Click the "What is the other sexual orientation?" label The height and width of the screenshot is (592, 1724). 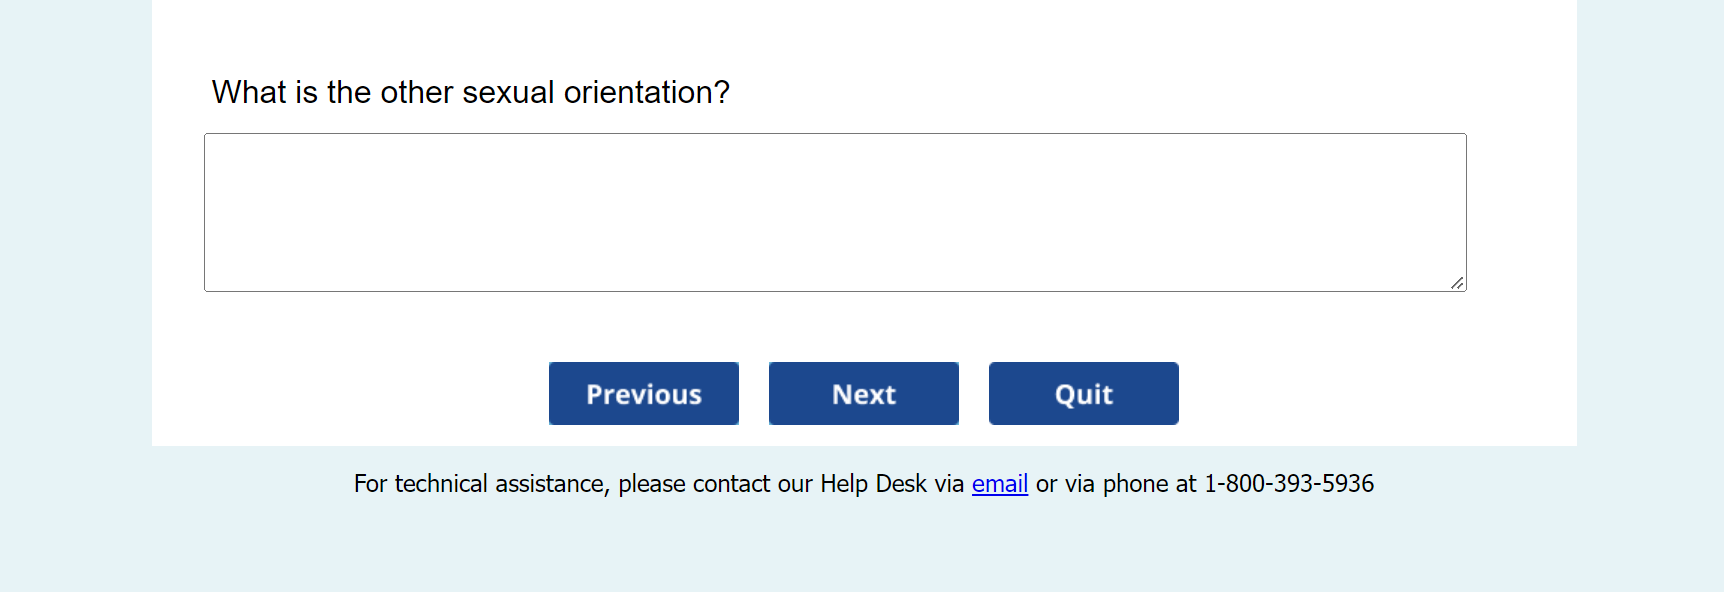point(471,92)
